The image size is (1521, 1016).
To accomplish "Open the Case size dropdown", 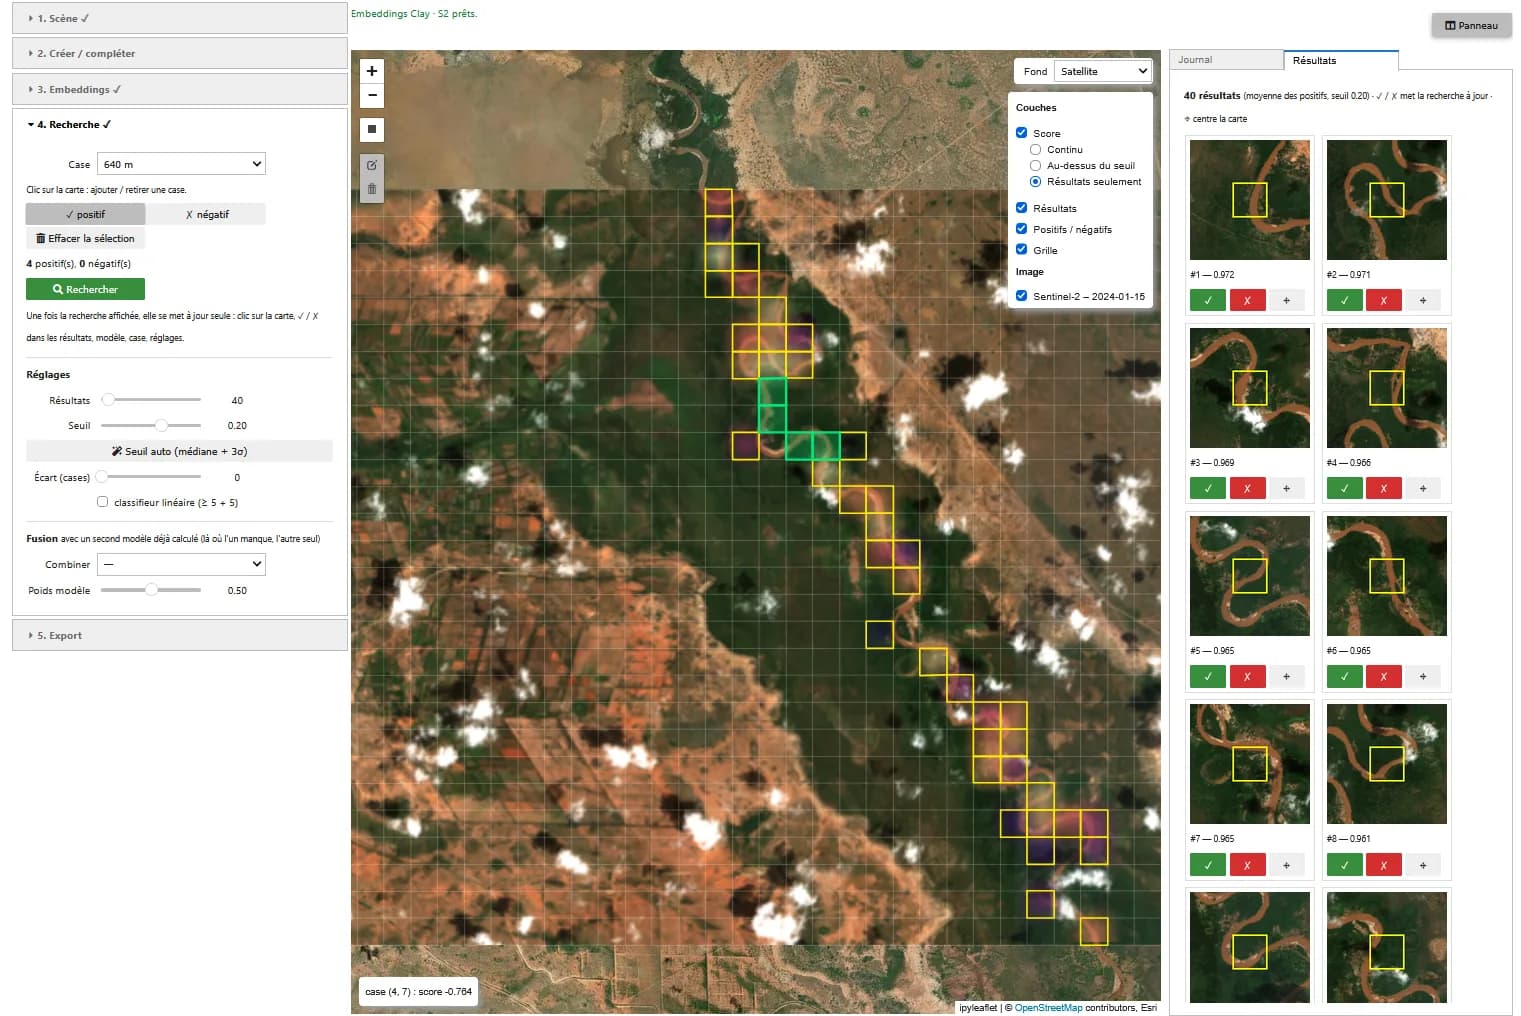I will (x=181, y=164).
